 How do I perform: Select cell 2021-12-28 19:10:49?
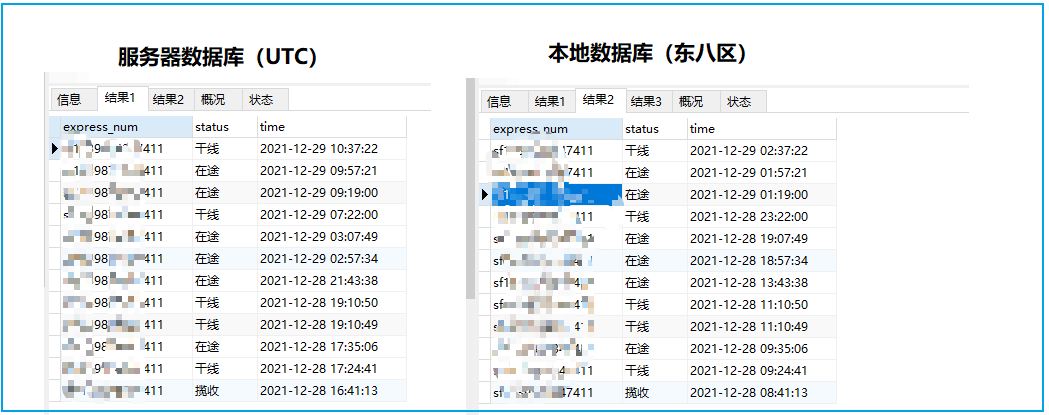(x=332, y=325)
